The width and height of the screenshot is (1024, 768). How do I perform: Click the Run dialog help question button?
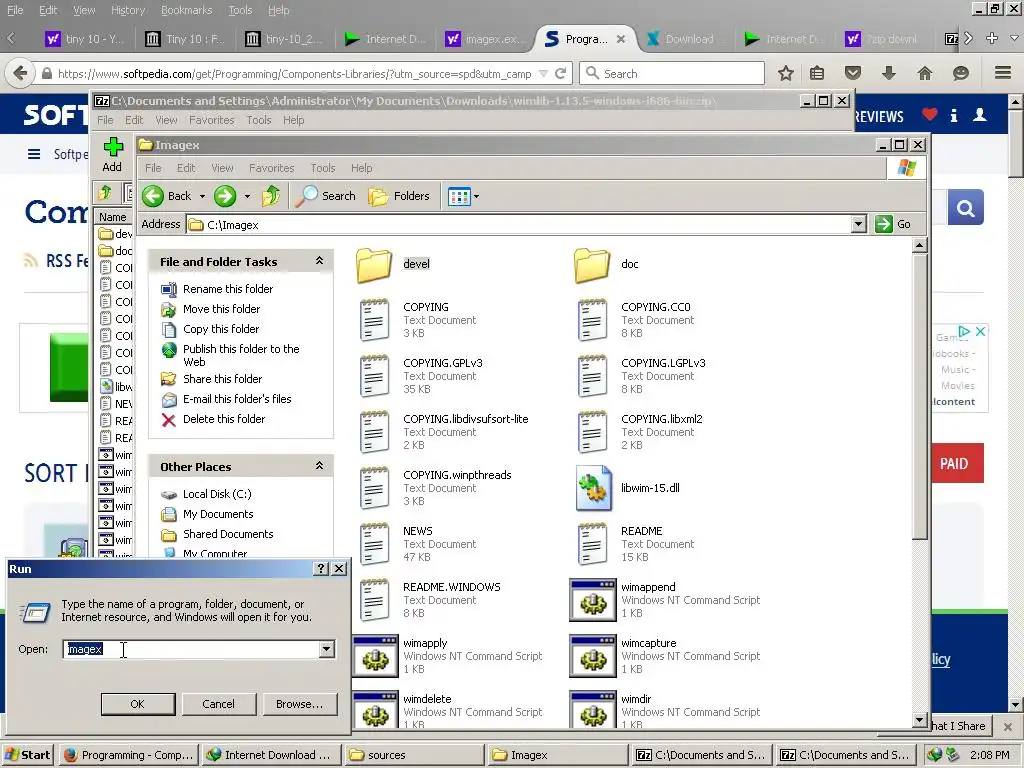coord(321,569)
